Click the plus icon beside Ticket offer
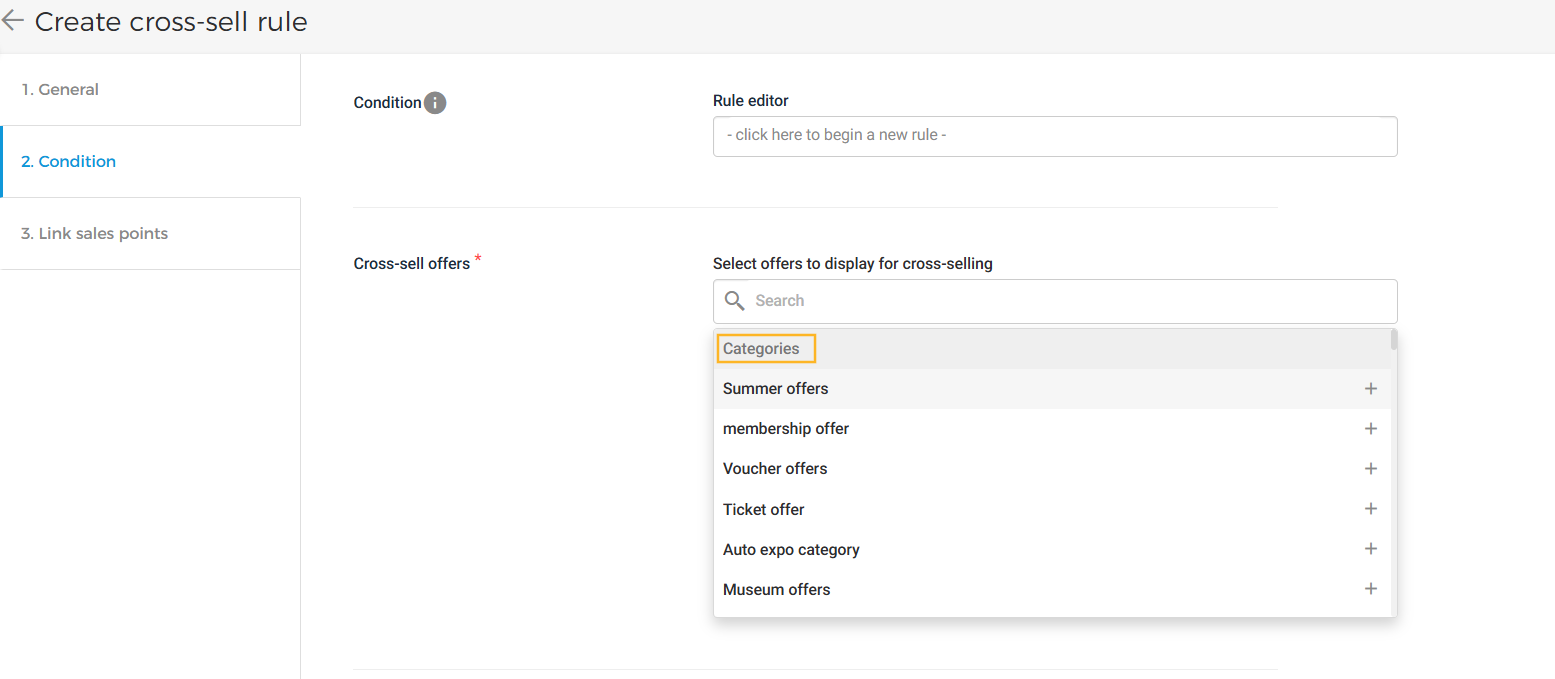 pos(1370,509)
